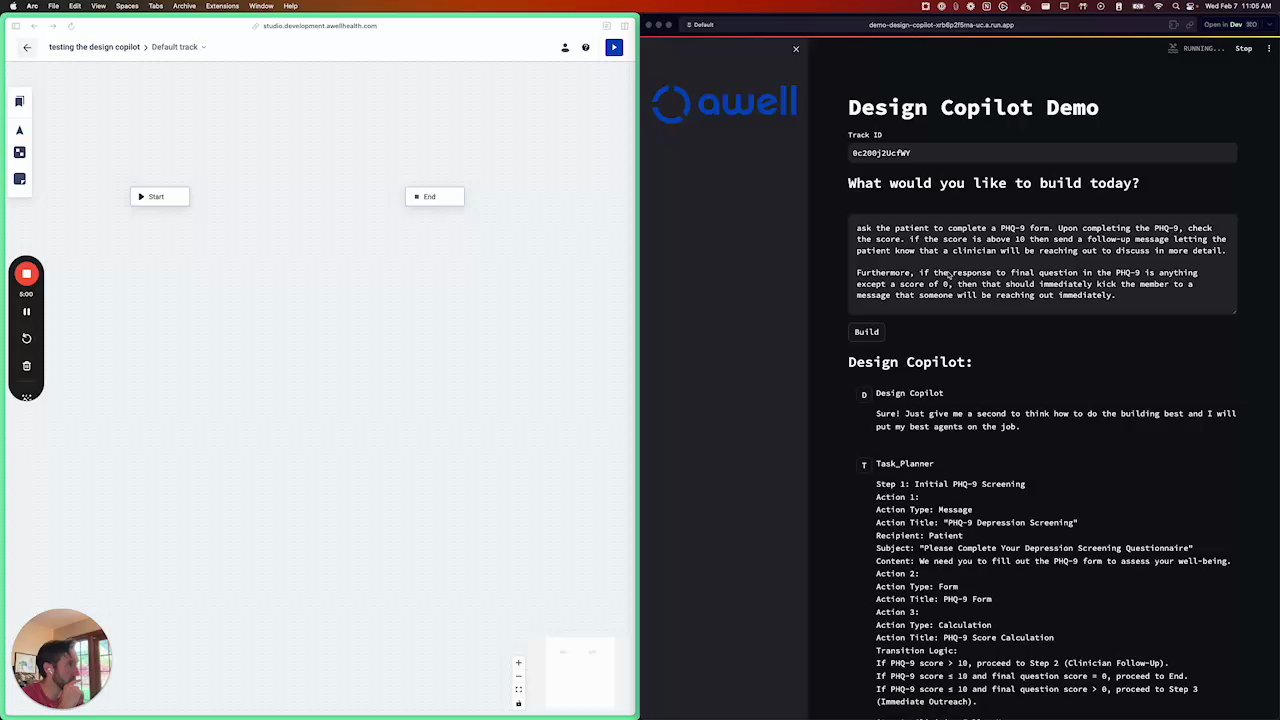Stop the screen recording with red button
Image resolution: width=1280 pixels, height=720 pixels.
pos(27,274)
